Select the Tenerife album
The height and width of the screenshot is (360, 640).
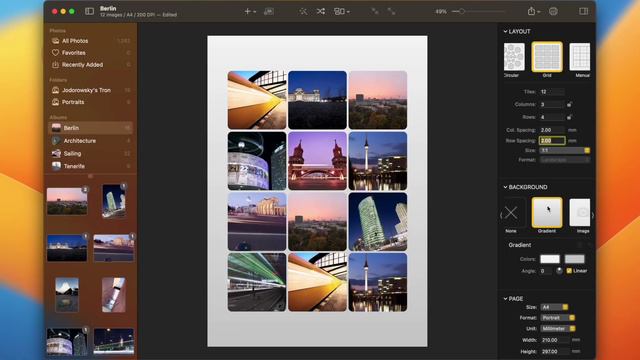coord(90,166)
